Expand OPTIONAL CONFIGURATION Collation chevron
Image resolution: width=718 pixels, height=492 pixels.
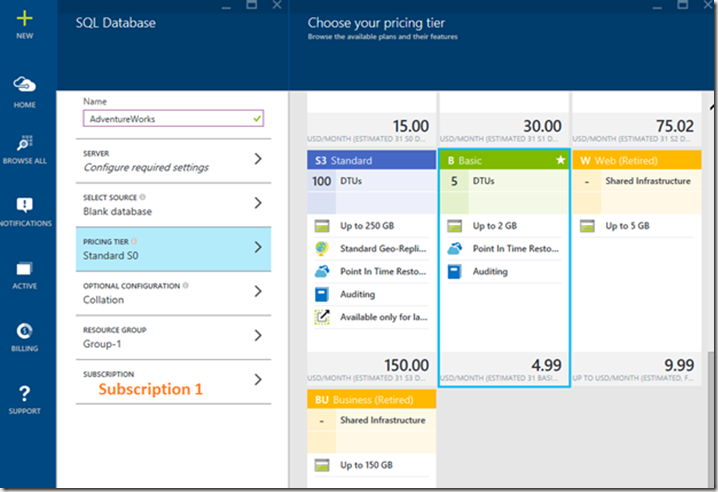pyautogui.click(x=258, y=291)
